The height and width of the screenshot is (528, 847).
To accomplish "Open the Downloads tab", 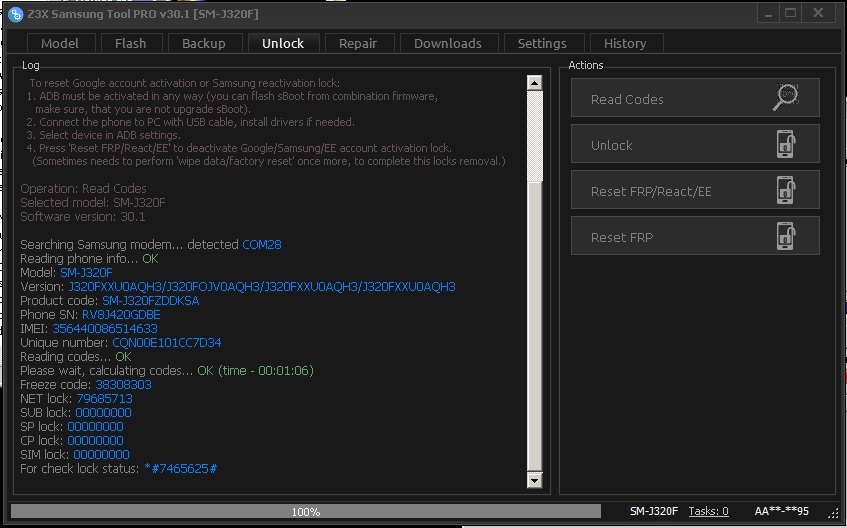I will 448,43.
